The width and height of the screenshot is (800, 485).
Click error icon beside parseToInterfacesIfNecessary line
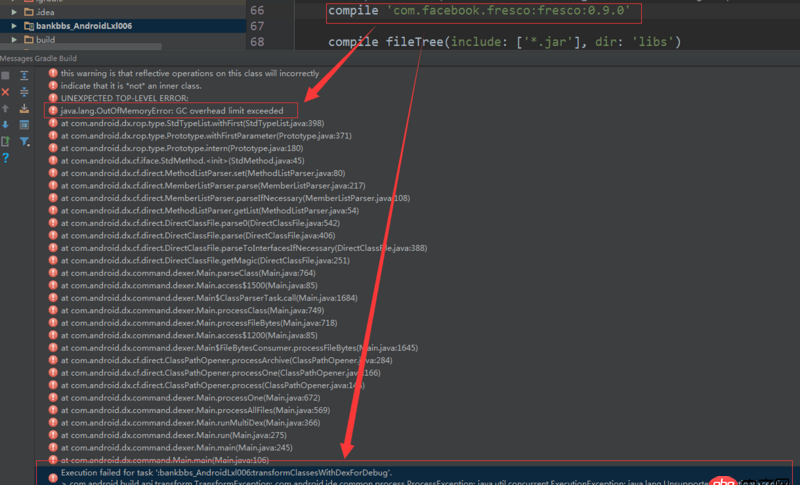(x=53, y=248)
